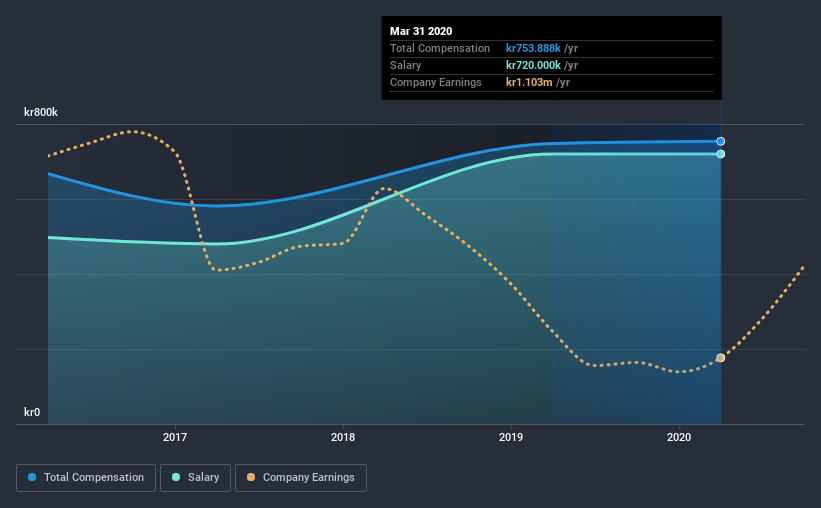Click the blue Total Compensation data point marker
This screenshot has width=821, height=508.
(x=720, y=141)
